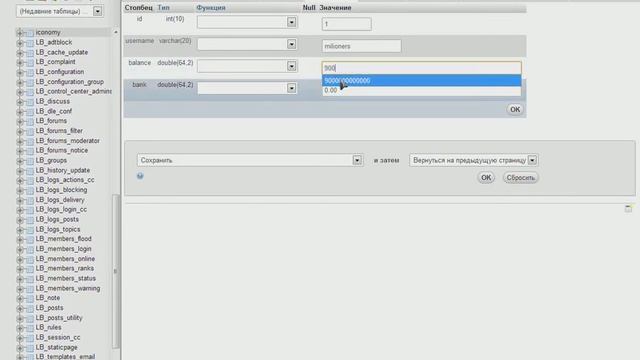Image resolution: width=640 pixels, height=360 pixels.
Task: Open the LB_logs_blocking table
Action: point(61,190)
